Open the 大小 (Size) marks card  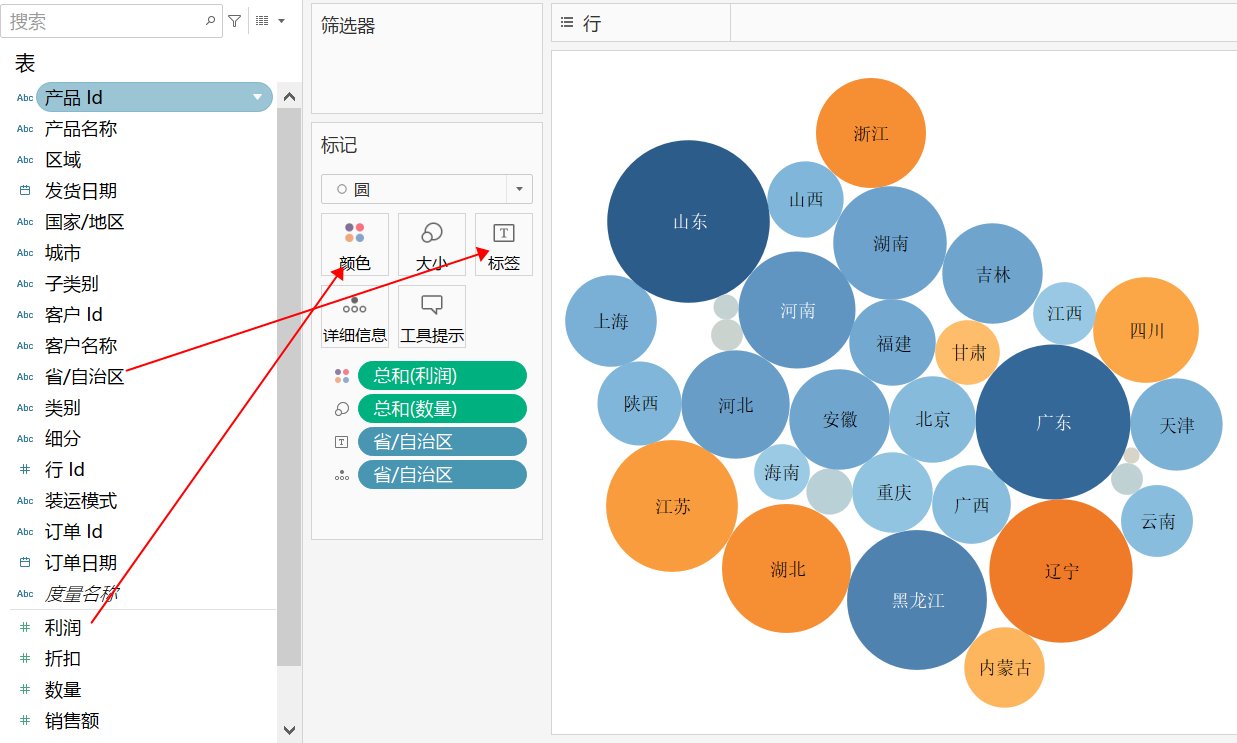pyautogui.click(x=432, y=245)
